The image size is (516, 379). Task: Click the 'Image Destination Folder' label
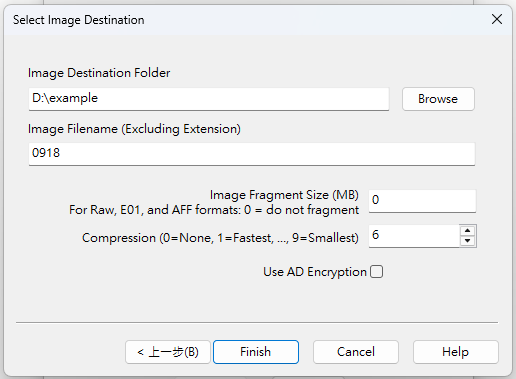(99, 73)
